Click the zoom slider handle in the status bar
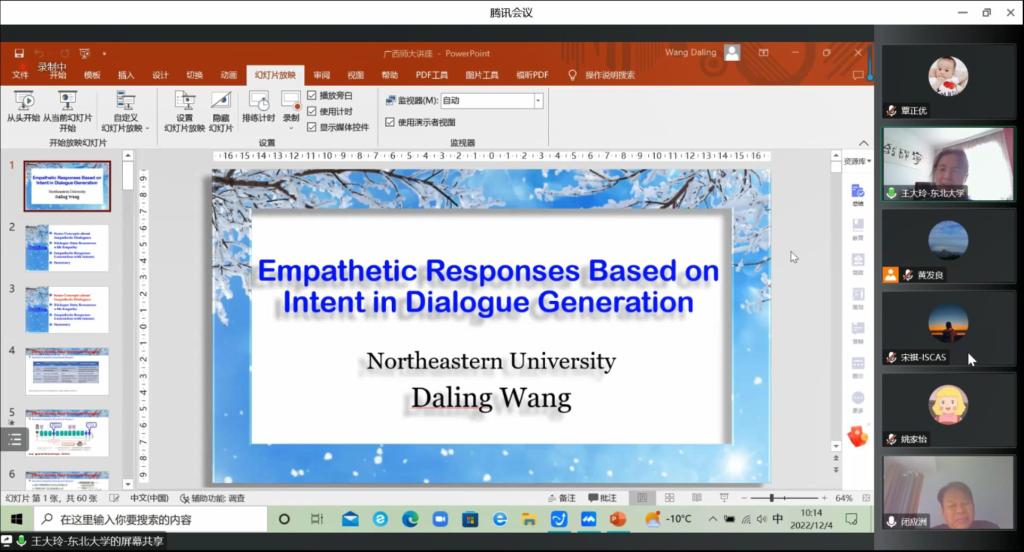This screenshot has width=1024, height=552. pos(771,498)
